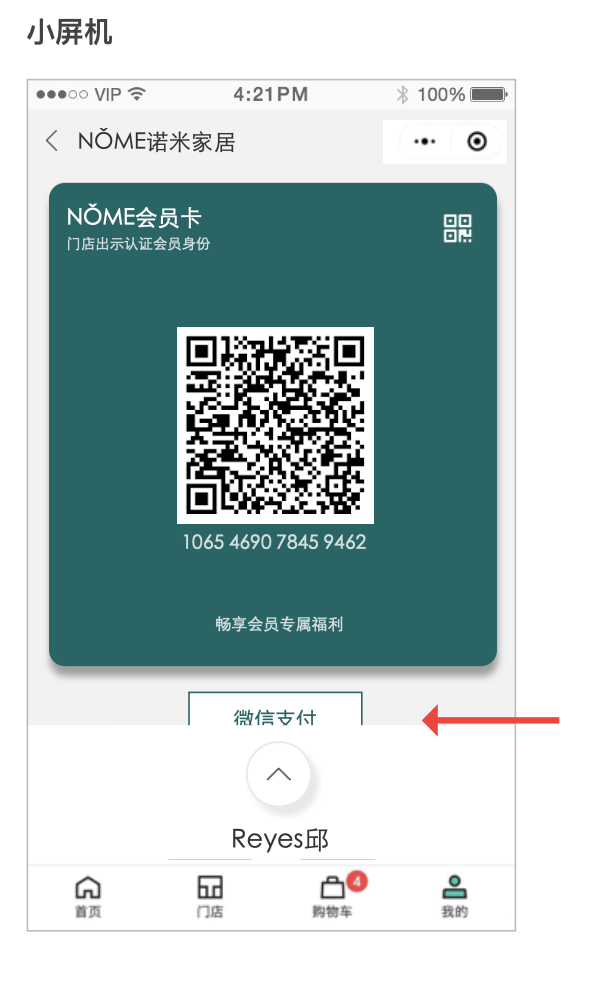616x1002 pixels.
Task: Tap the circular close target icon
Action: (x=477, y=141)
